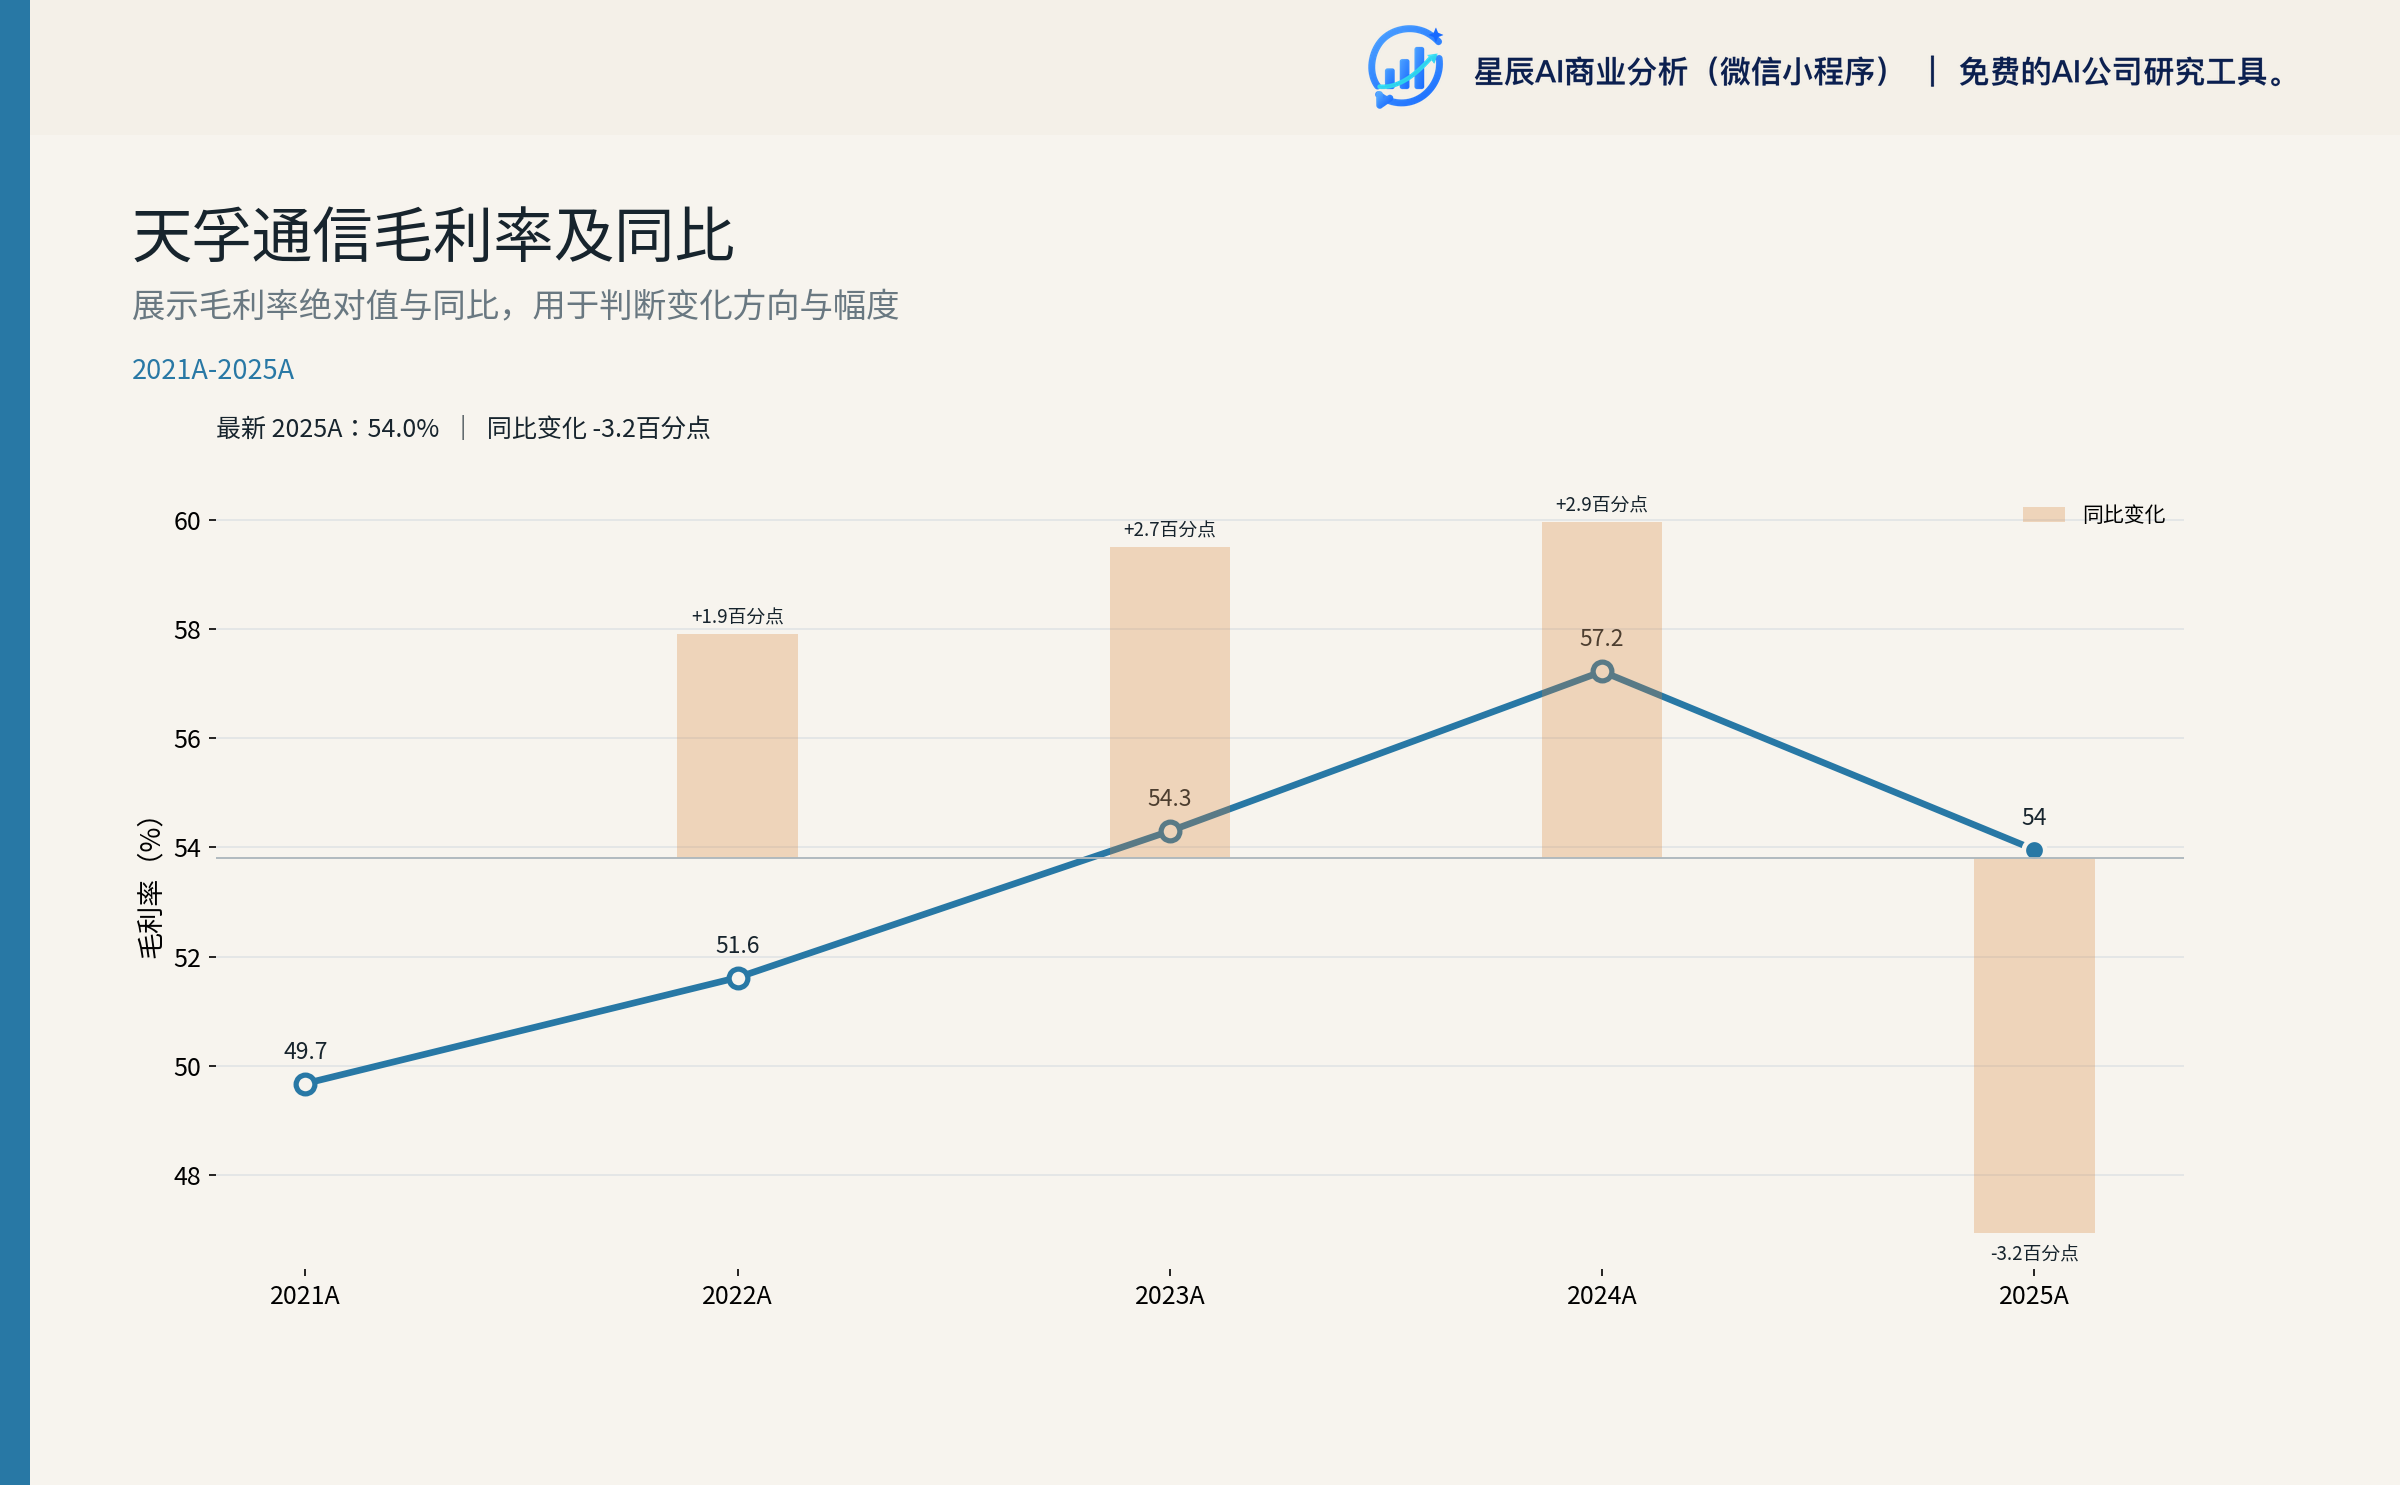Click the +2.7百分点 bar label
The height and width of the screenshot is (1485, 2400).
[1170, 529]
